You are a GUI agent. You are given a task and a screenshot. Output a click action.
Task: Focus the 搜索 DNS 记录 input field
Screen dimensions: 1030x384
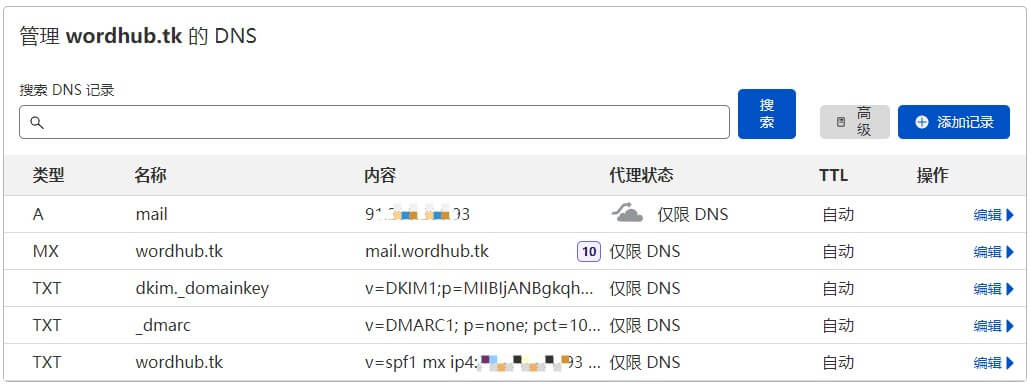tap(374, 122)
